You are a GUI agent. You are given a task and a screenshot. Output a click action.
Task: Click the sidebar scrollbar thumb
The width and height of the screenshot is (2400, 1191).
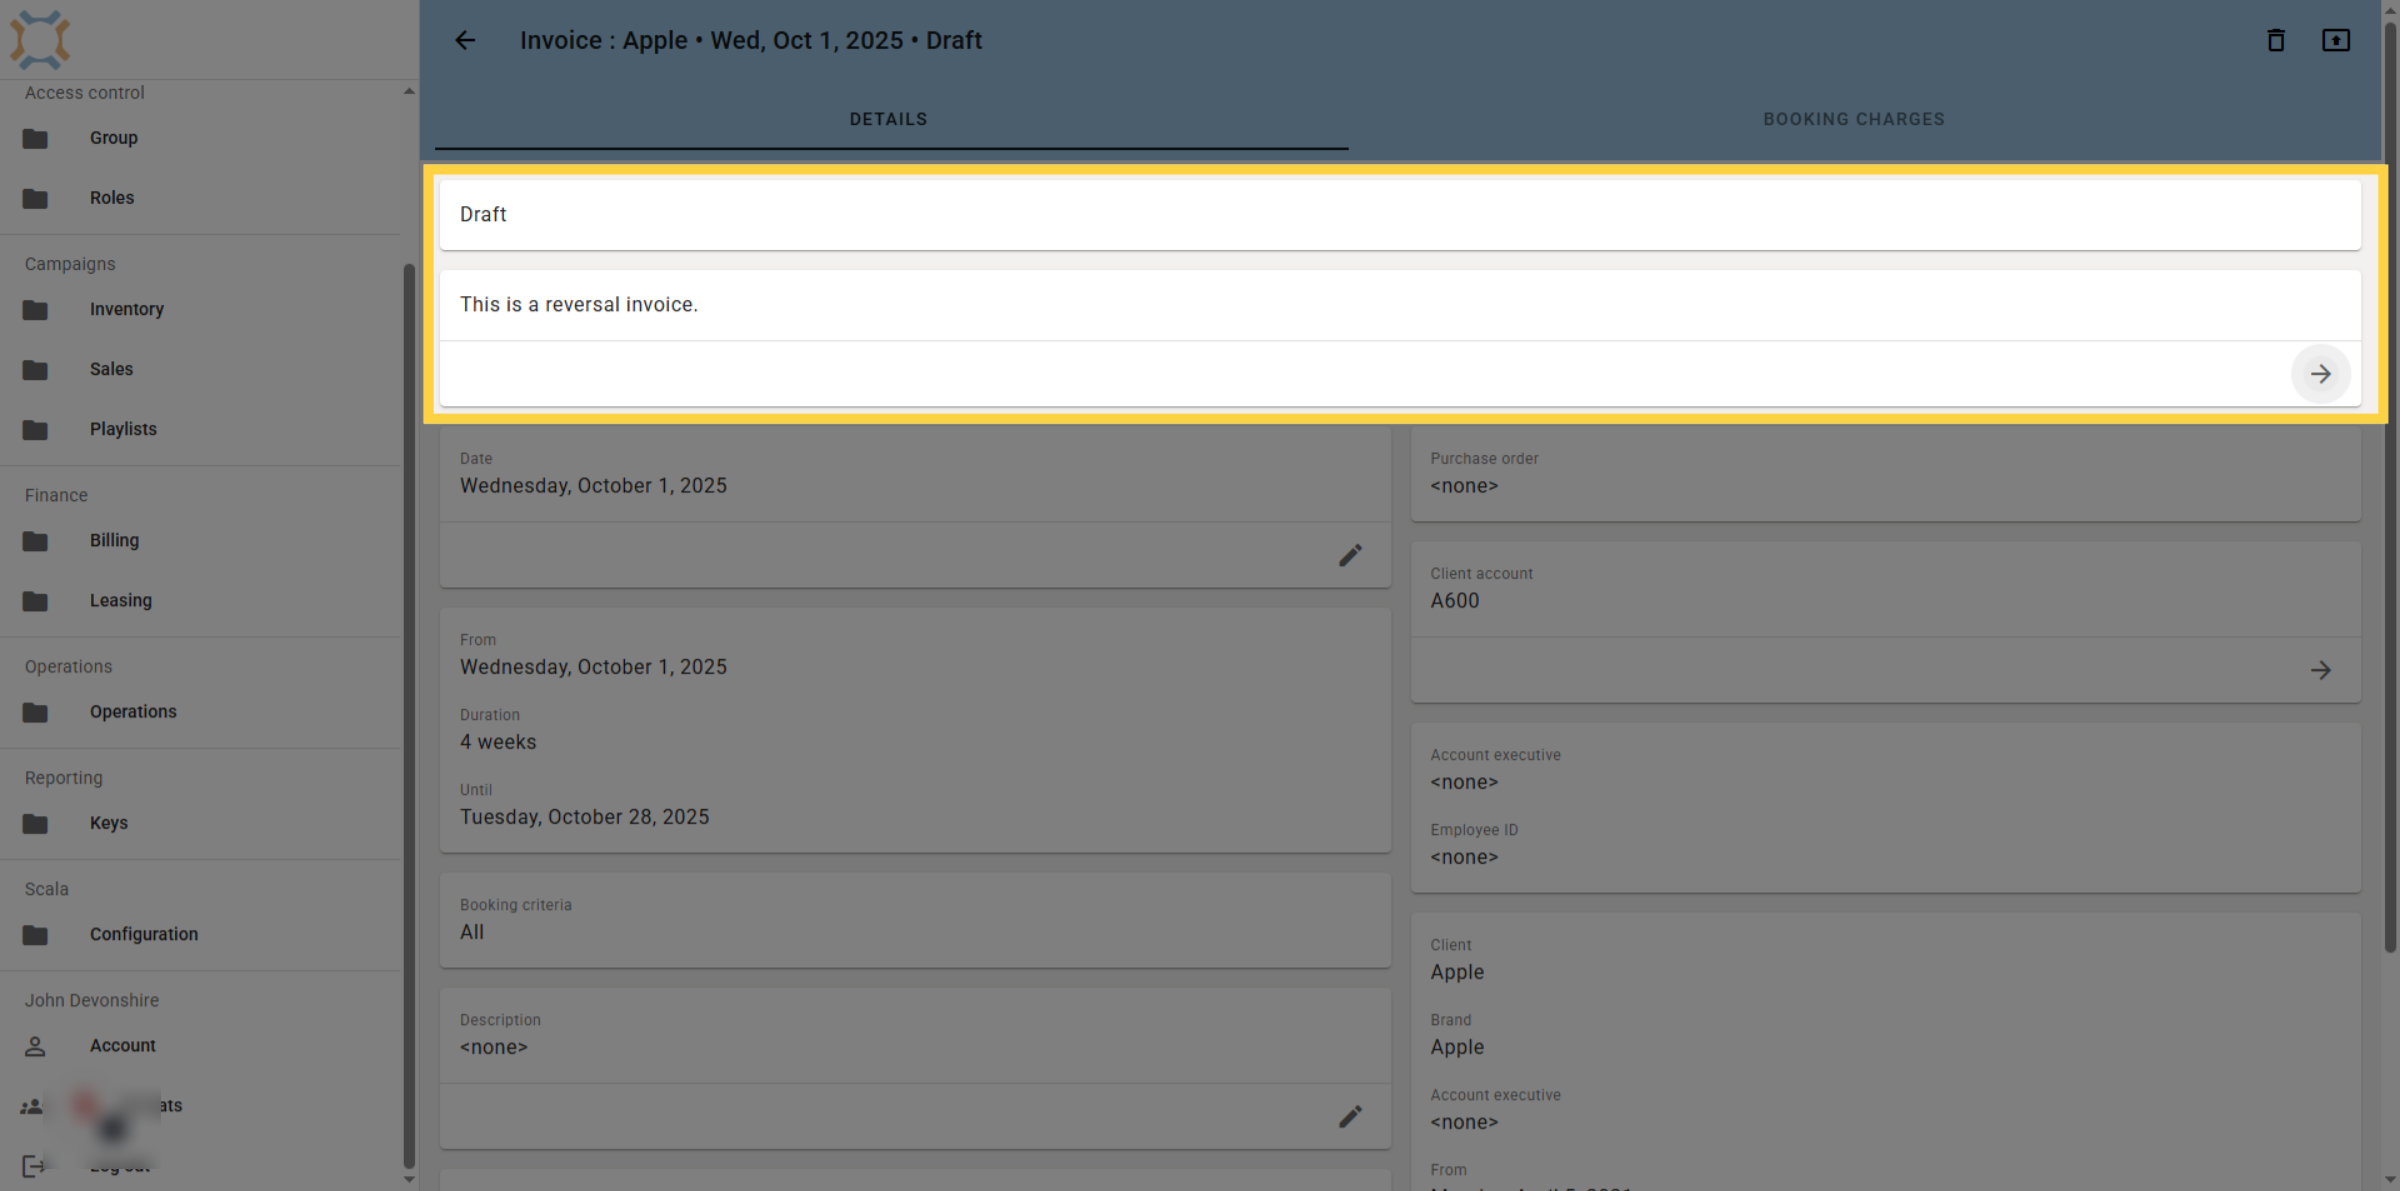coord(409,715)
